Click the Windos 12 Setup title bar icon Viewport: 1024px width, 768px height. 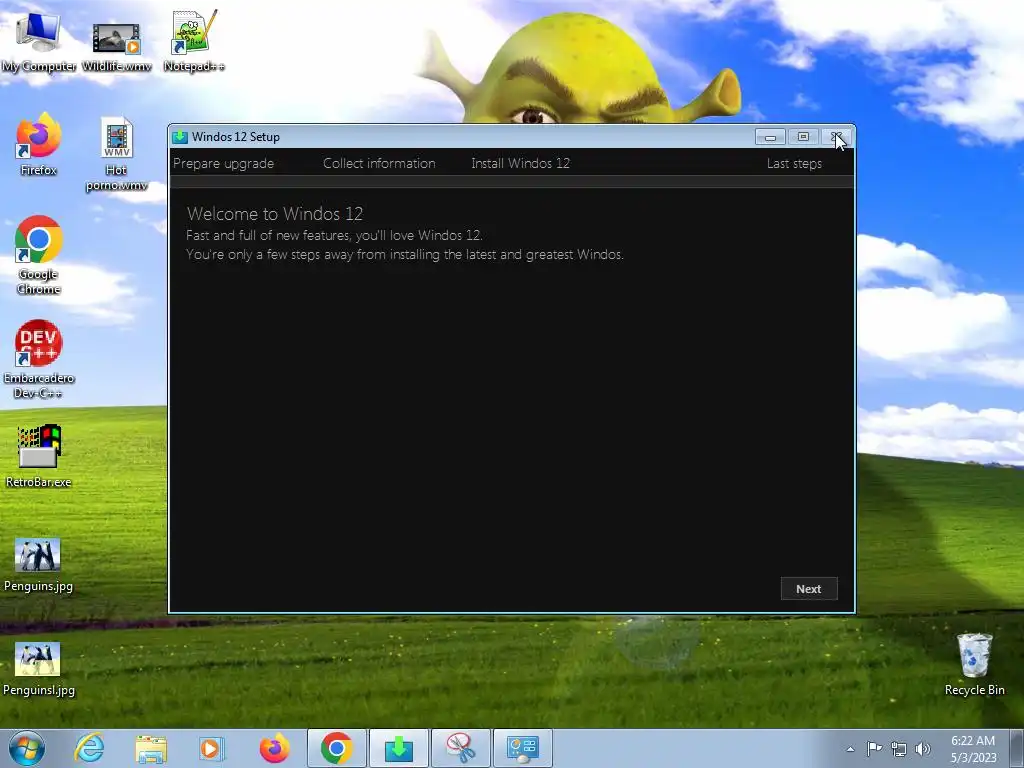[x=180, y=136]
